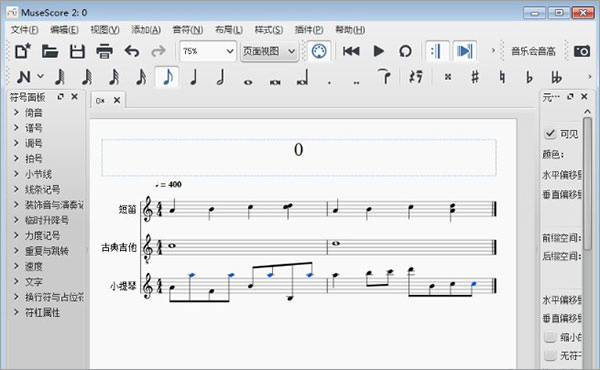Select the highlighted blue note duration icon
The image size is (600, 370).
click(167, 77)
